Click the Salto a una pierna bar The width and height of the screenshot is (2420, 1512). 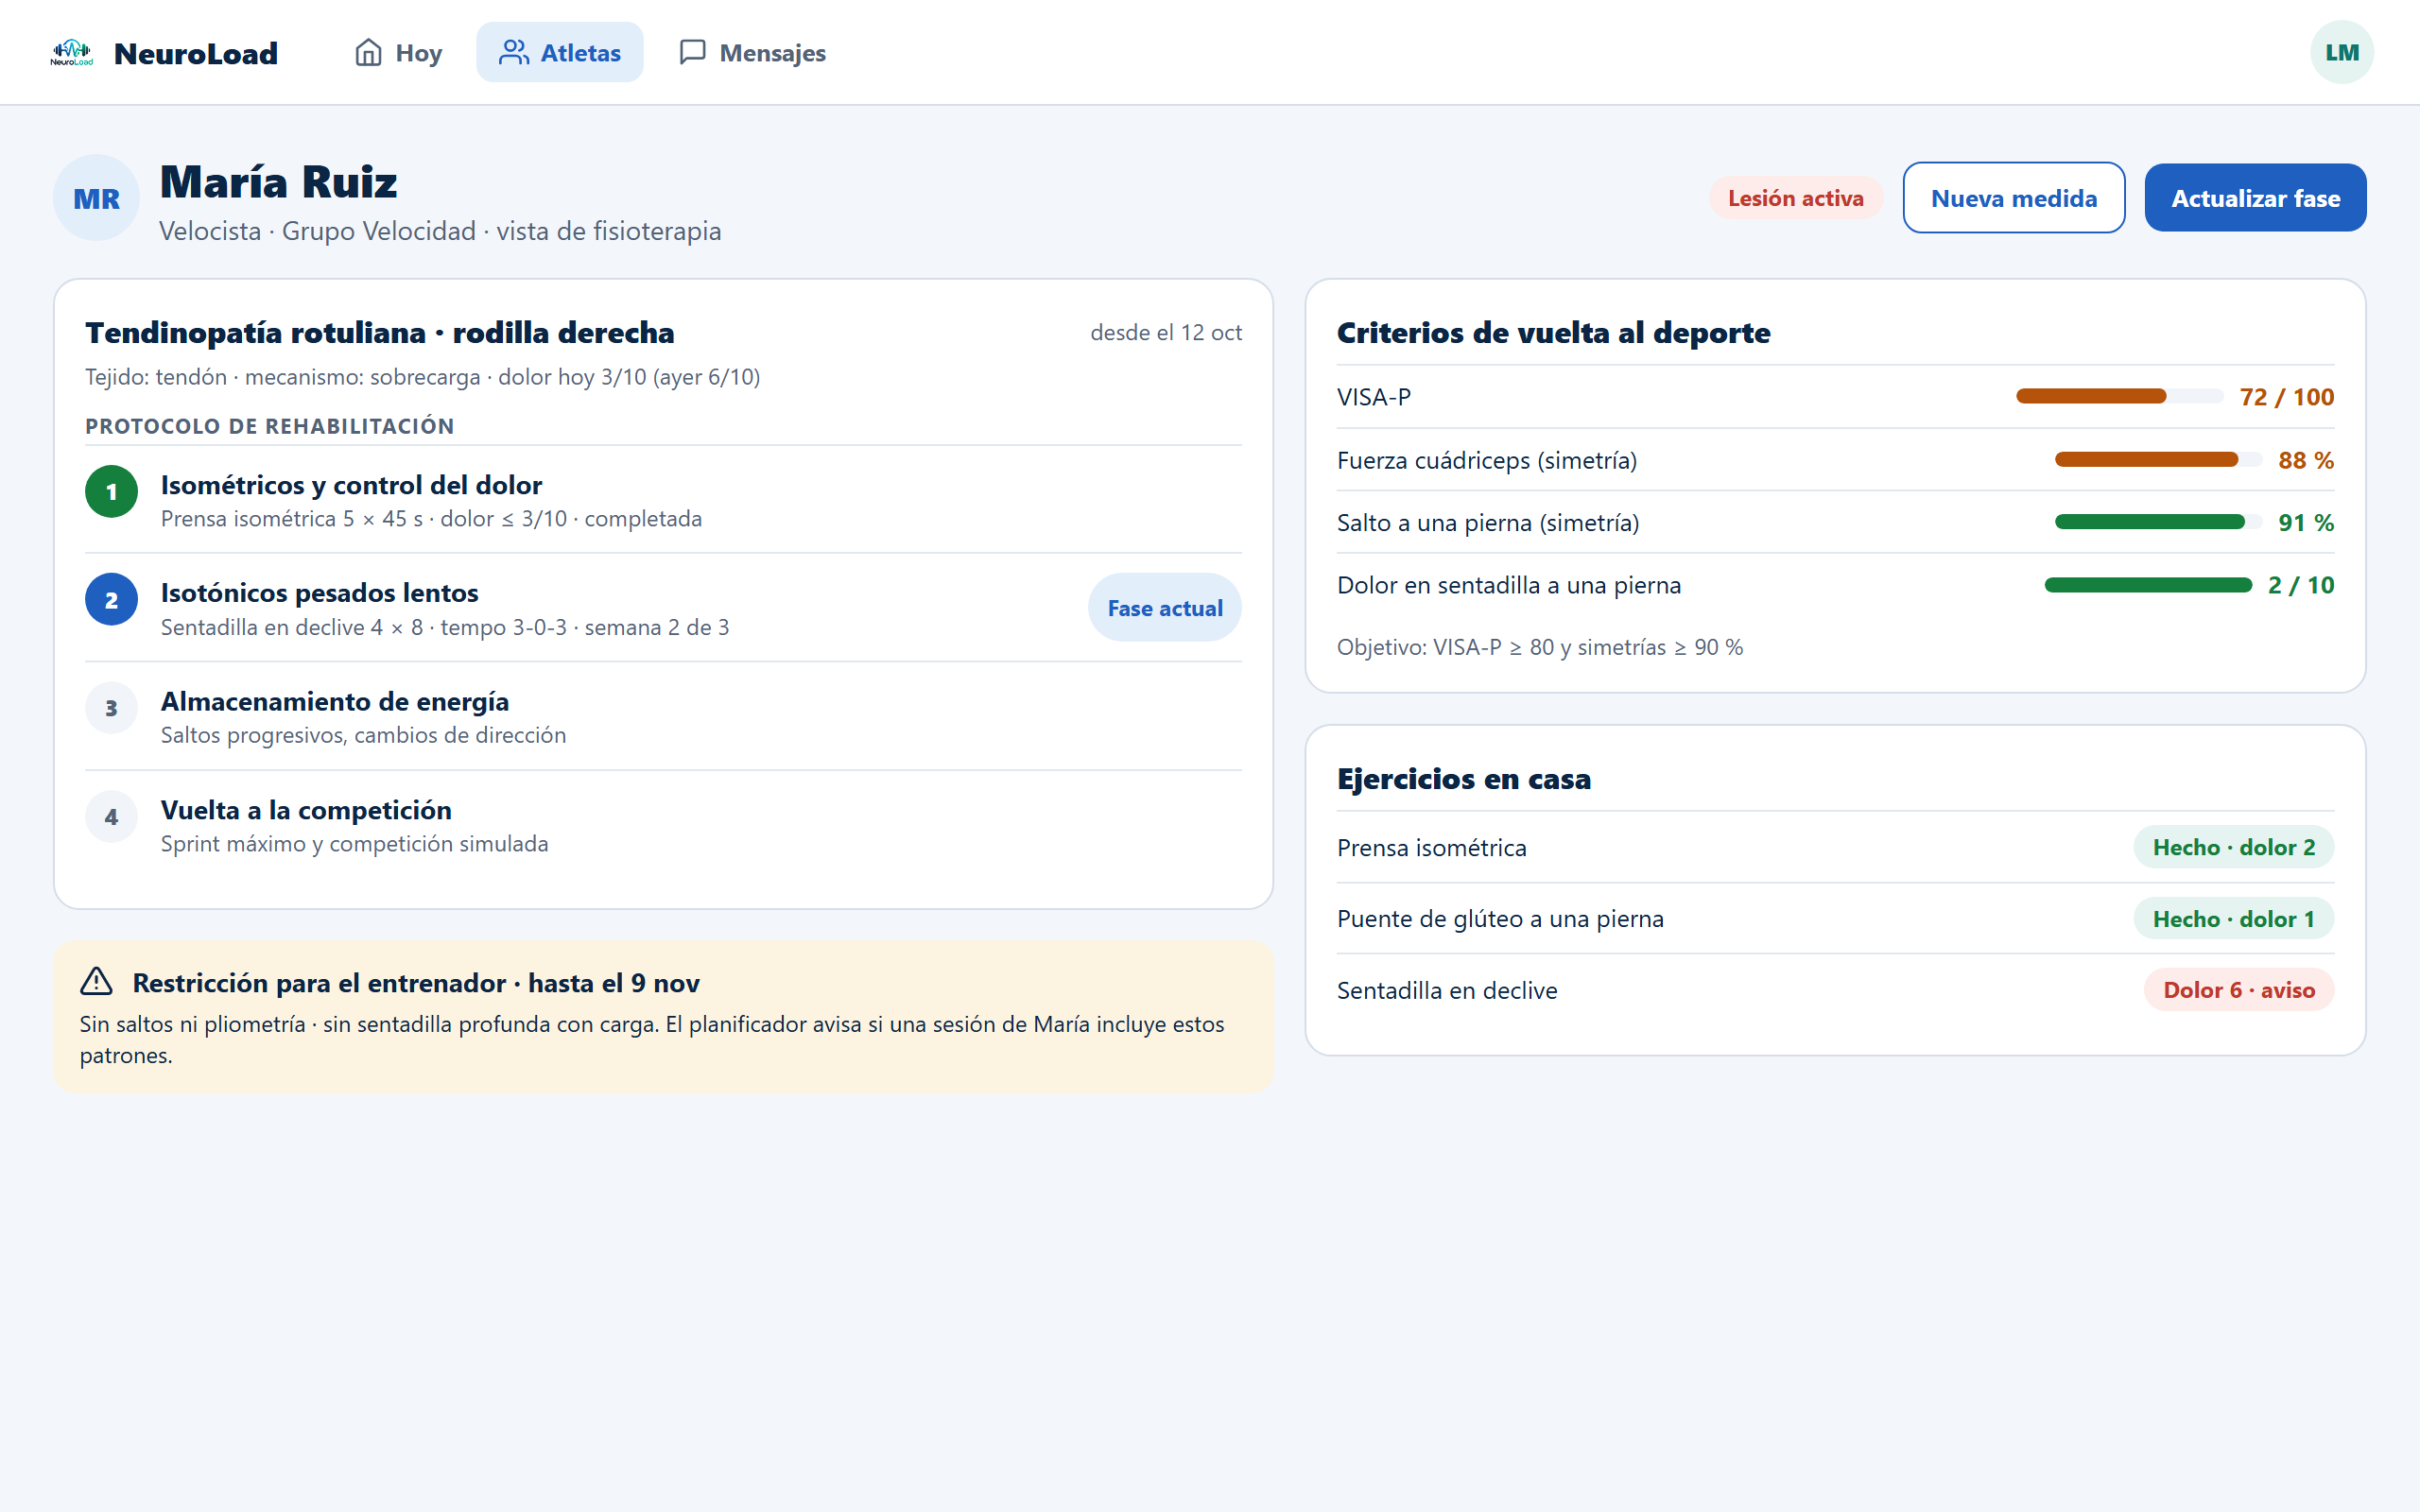pyautogui.click(x=2158, y=522)
